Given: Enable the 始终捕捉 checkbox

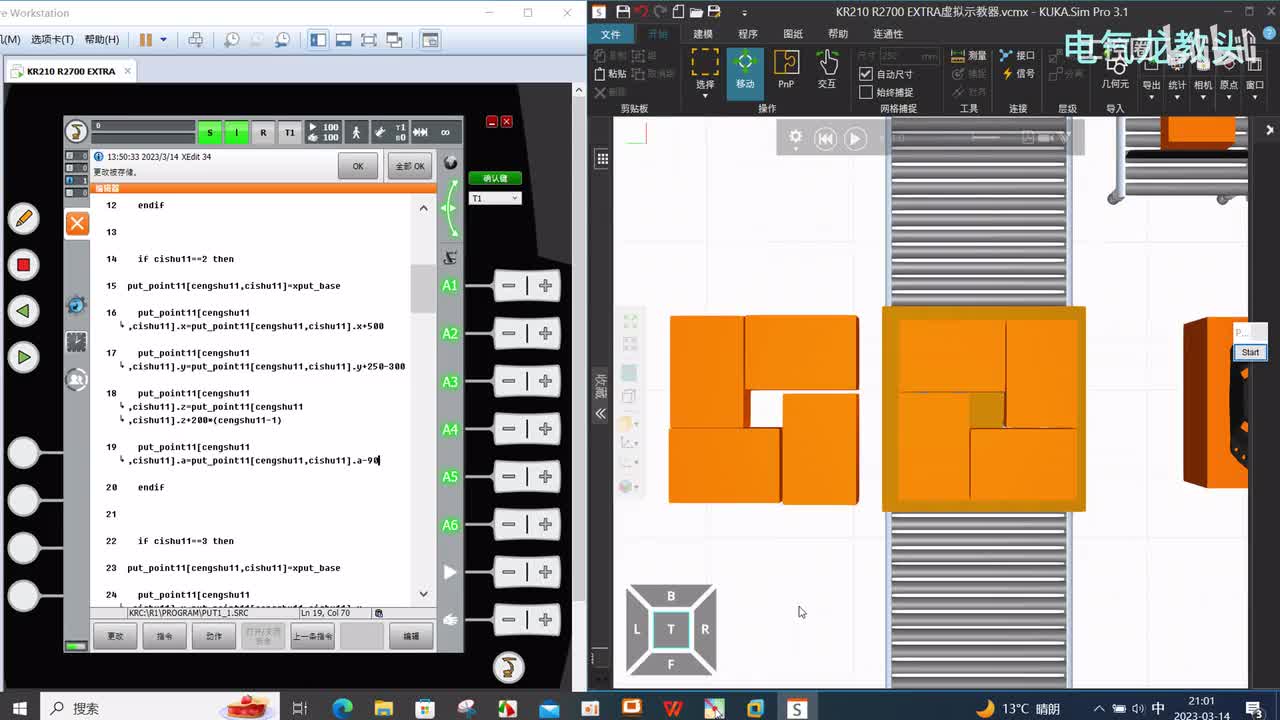Looking at the screenshot, I should tap(866, 92).
